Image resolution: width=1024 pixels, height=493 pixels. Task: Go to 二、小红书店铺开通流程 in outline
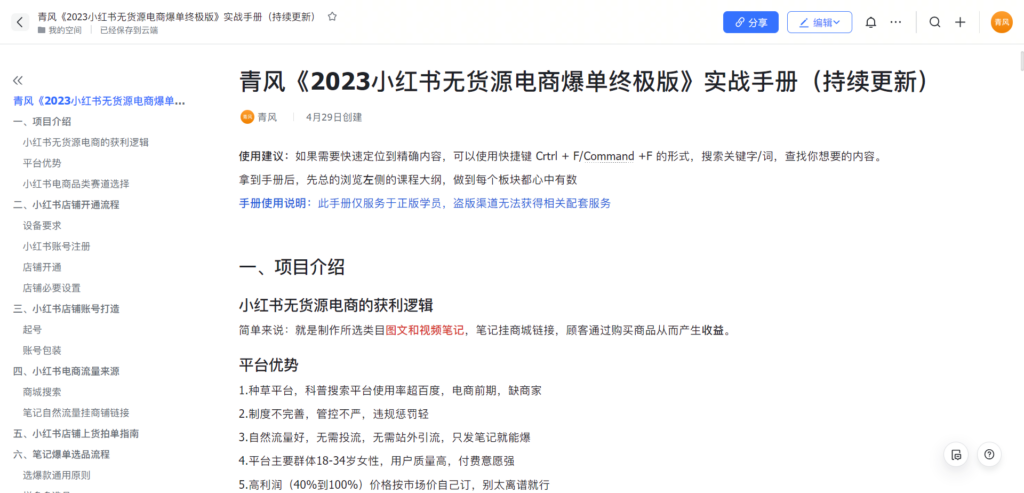[x=66, y=204]
